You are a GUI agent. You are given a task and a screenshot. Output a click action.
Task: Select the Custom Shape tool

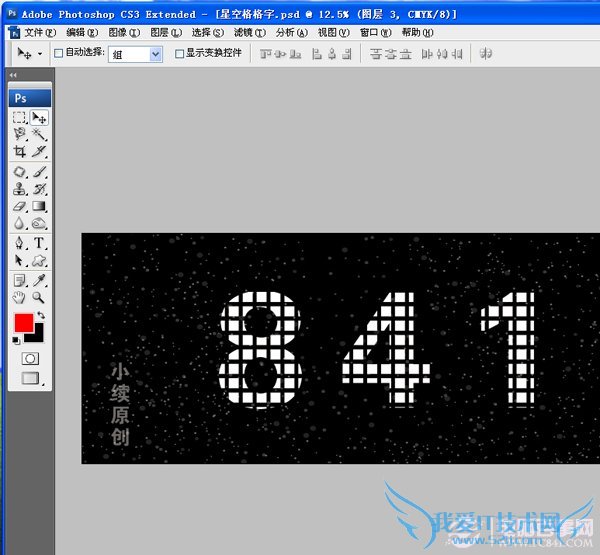pos(39,260)
